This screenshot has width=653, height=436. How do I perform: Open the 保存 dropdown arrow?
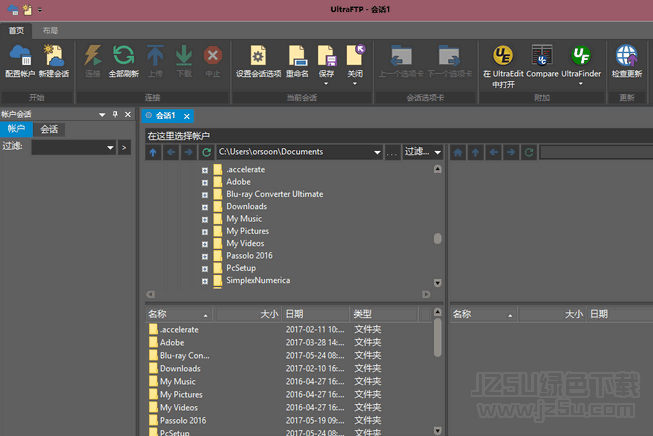point(326,83)
